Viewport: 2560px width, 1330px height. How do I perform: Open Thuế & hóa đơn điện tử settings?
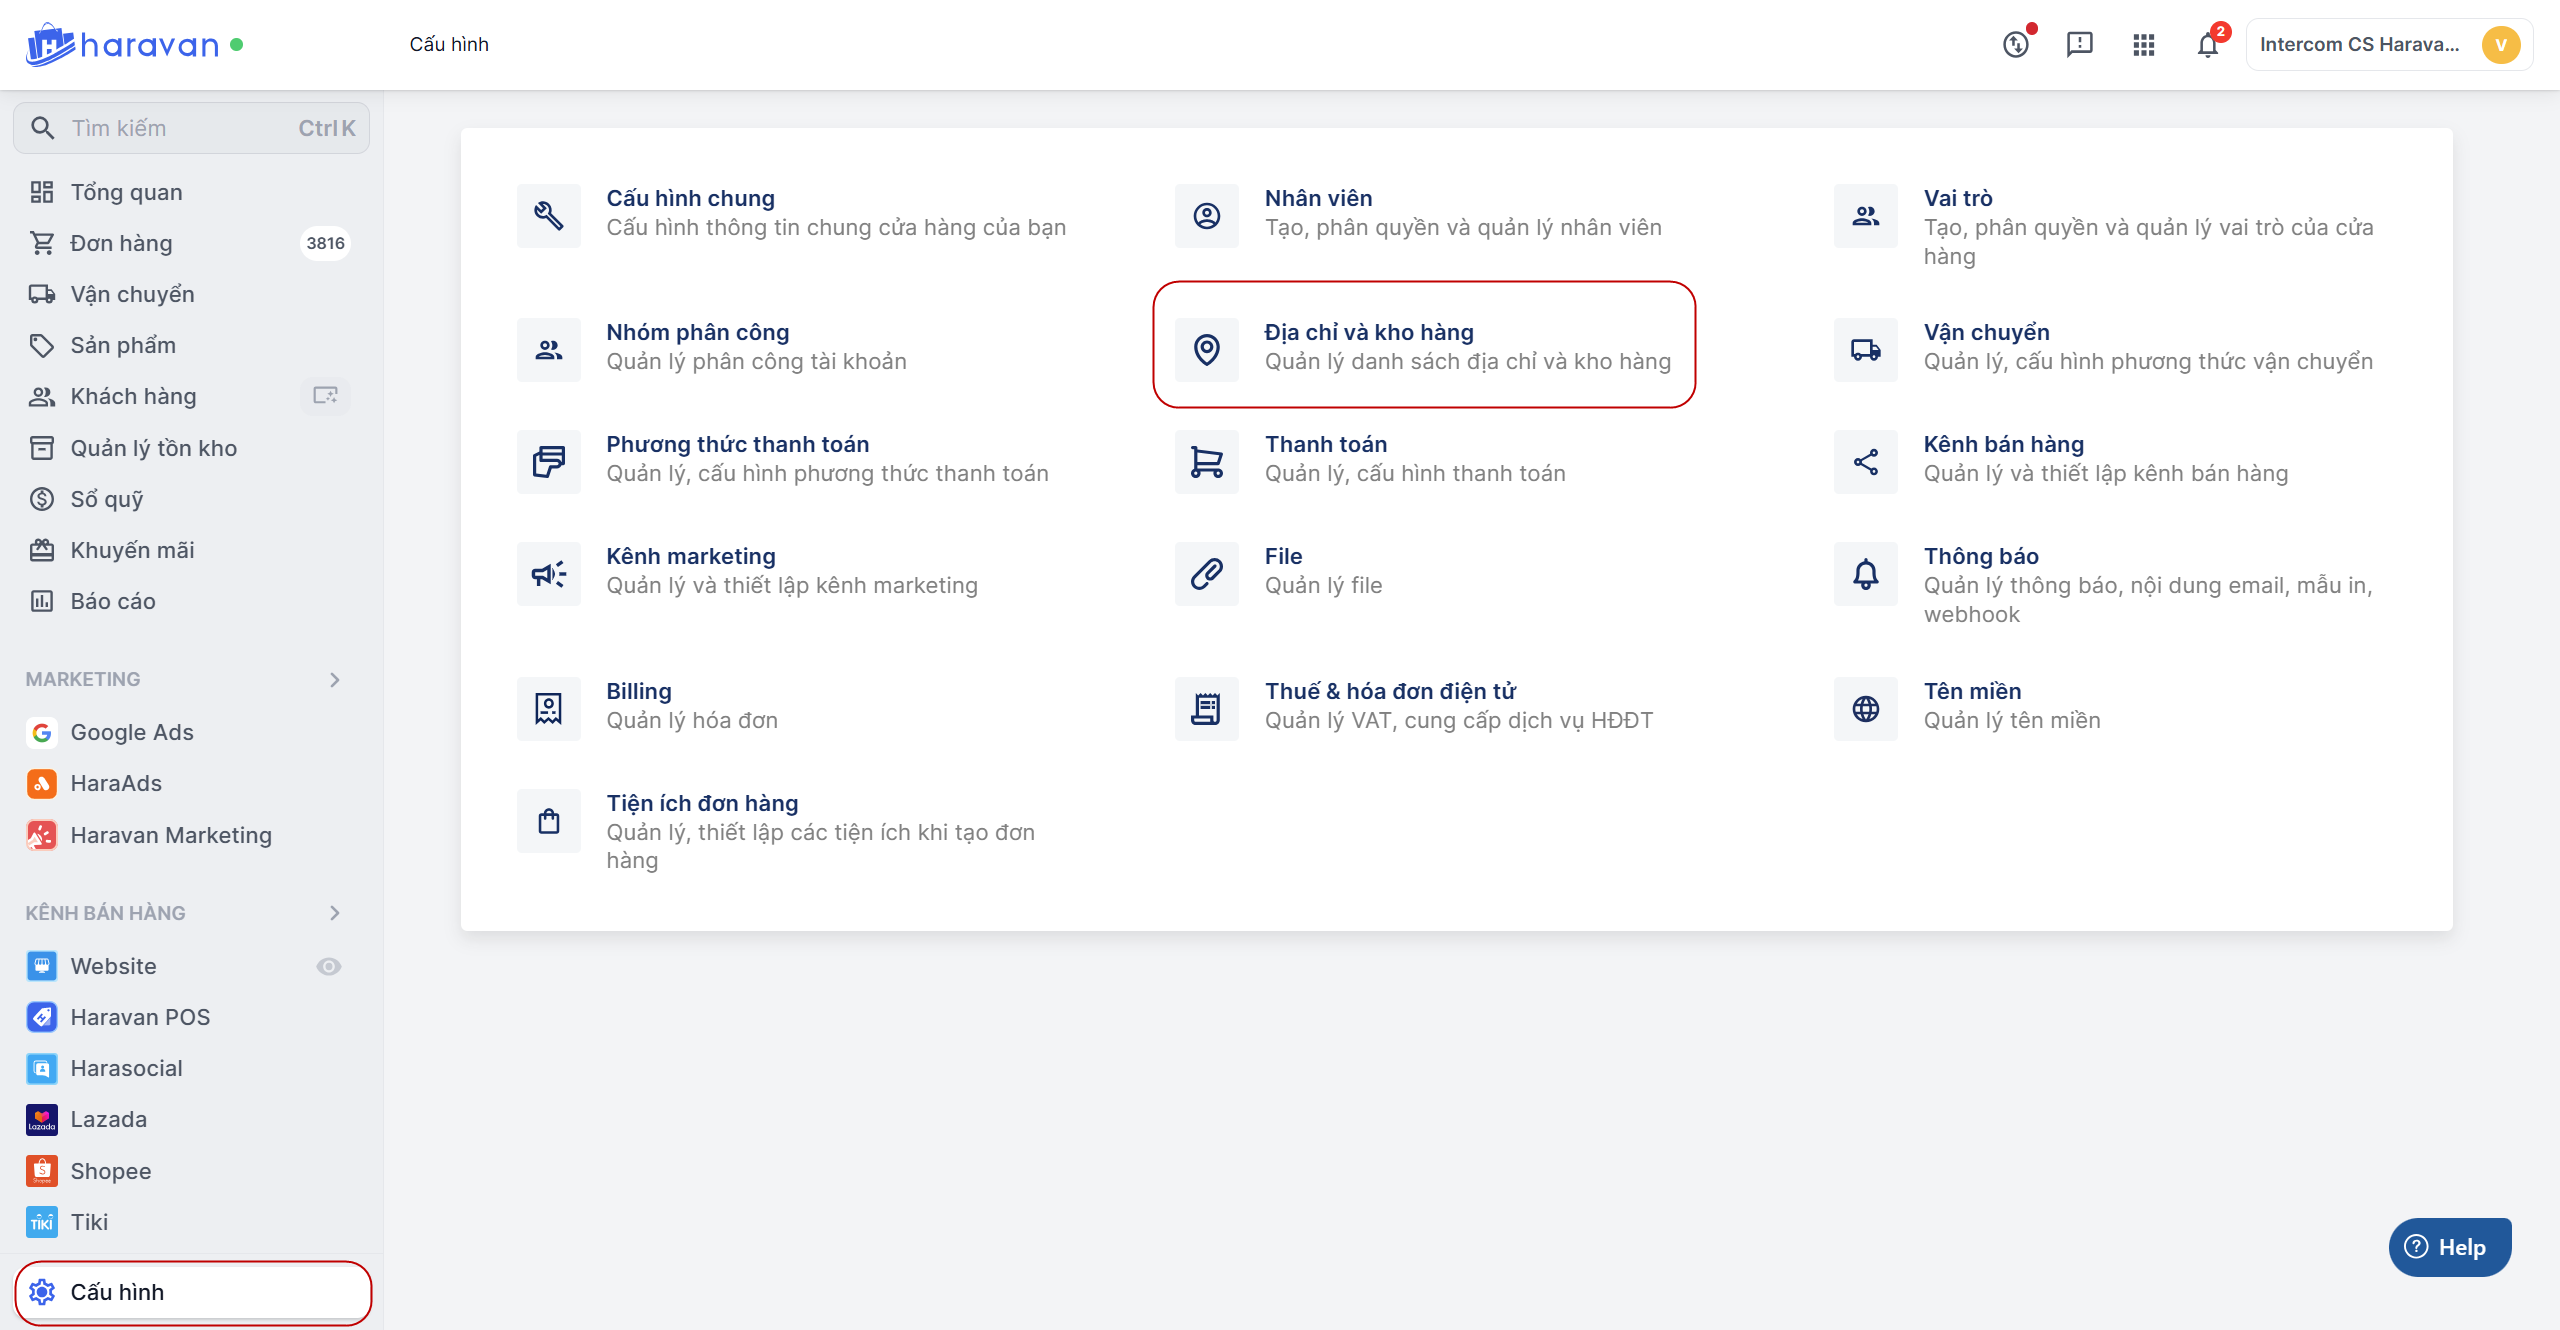pos(1389,691)
